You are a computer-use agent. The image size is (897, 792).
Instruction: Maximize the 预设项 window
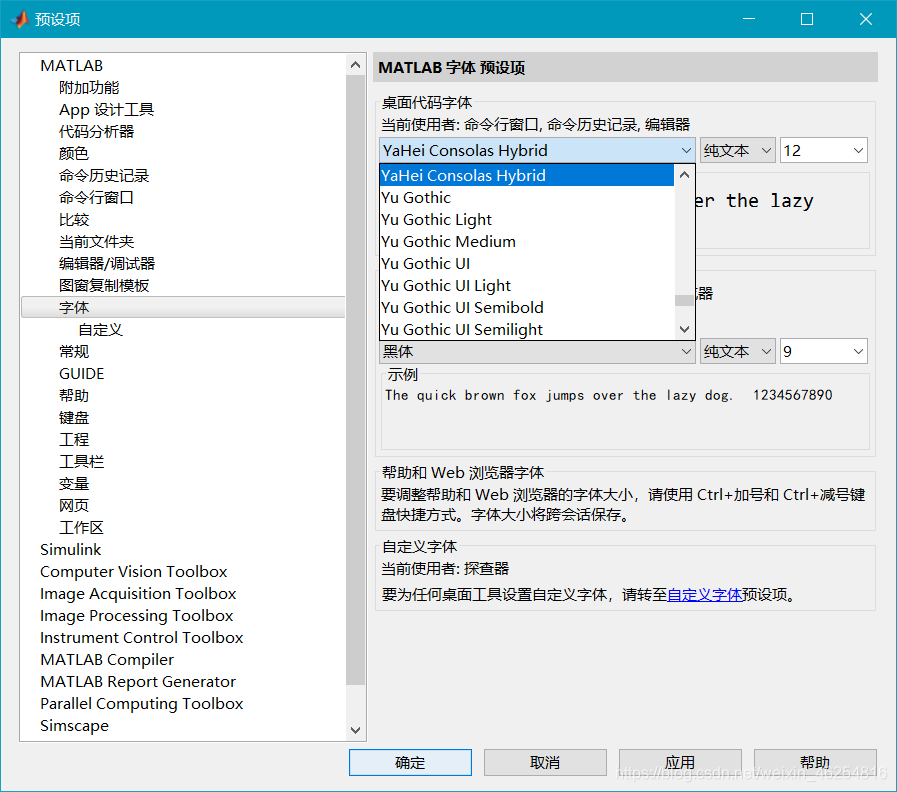807,19
